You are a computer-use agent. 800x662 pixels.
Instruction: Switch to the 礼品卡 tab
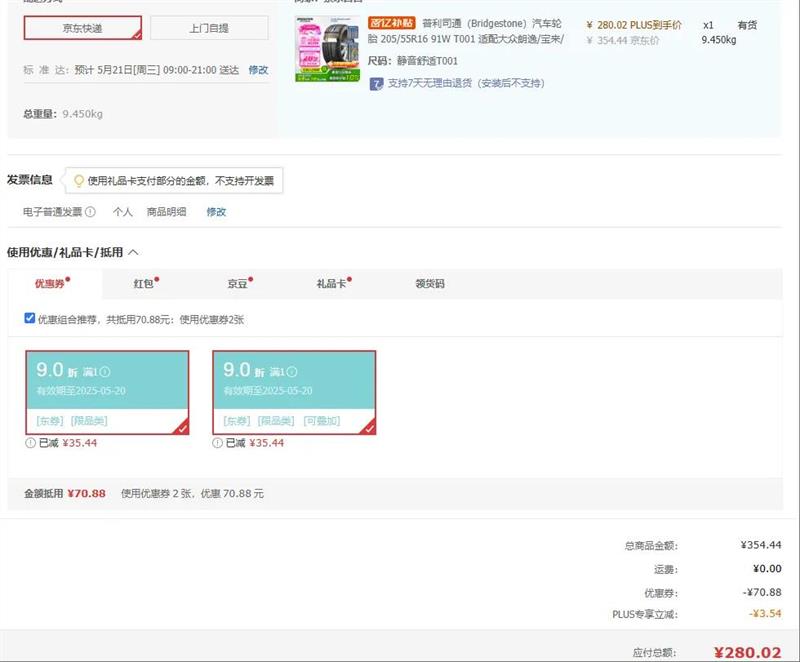(x=331, y=284)
